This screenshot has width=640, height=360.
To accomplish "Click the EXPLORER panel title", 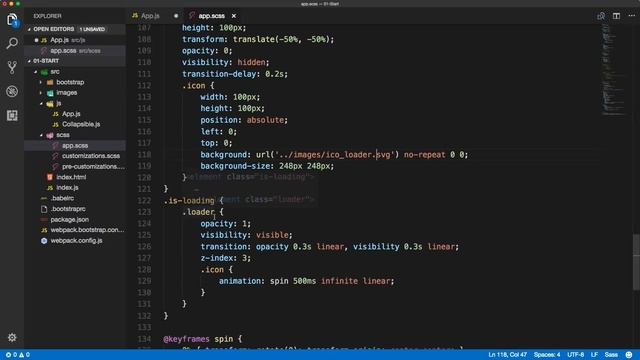I will click(47, 16).
